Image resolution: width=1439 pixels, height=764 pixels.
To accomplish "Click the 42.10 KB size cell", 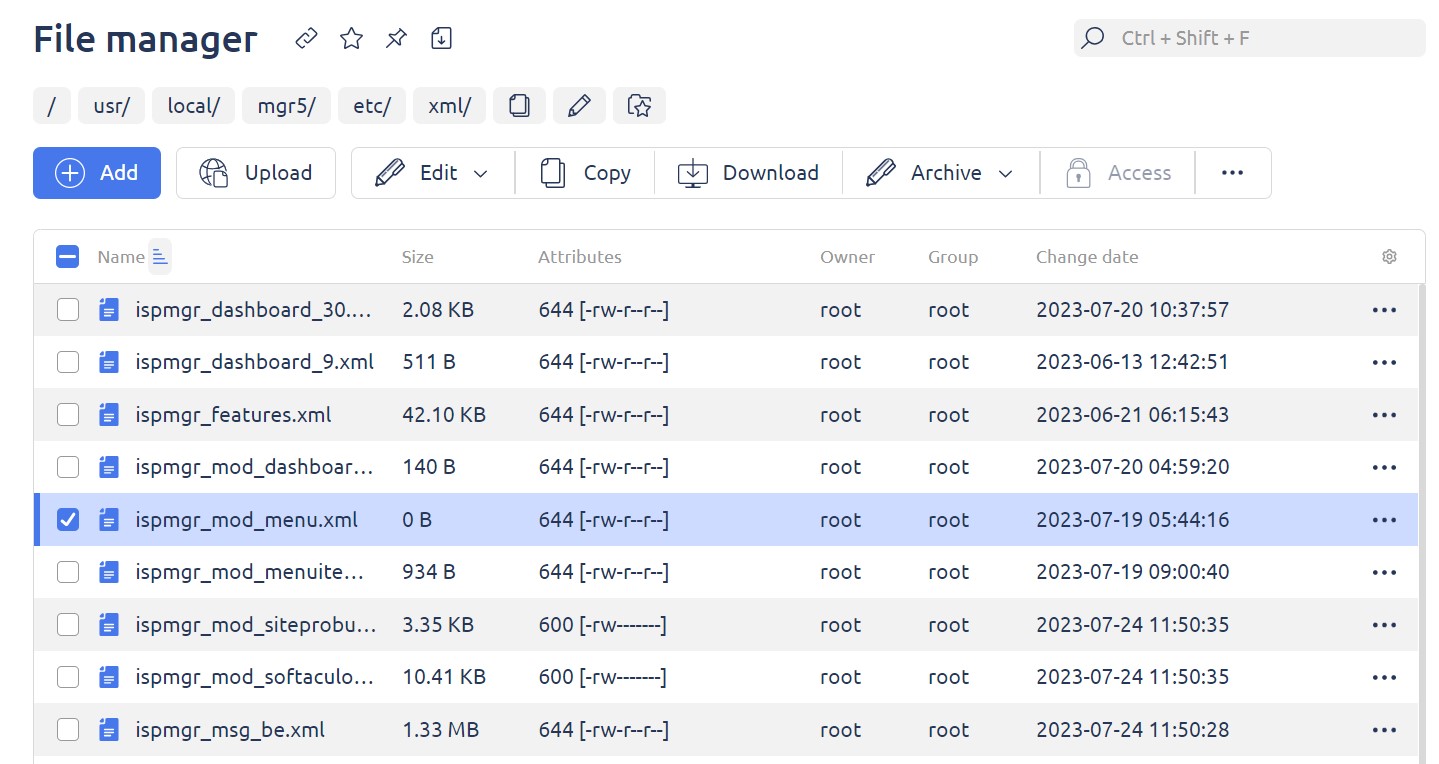I will coord(444,415).
